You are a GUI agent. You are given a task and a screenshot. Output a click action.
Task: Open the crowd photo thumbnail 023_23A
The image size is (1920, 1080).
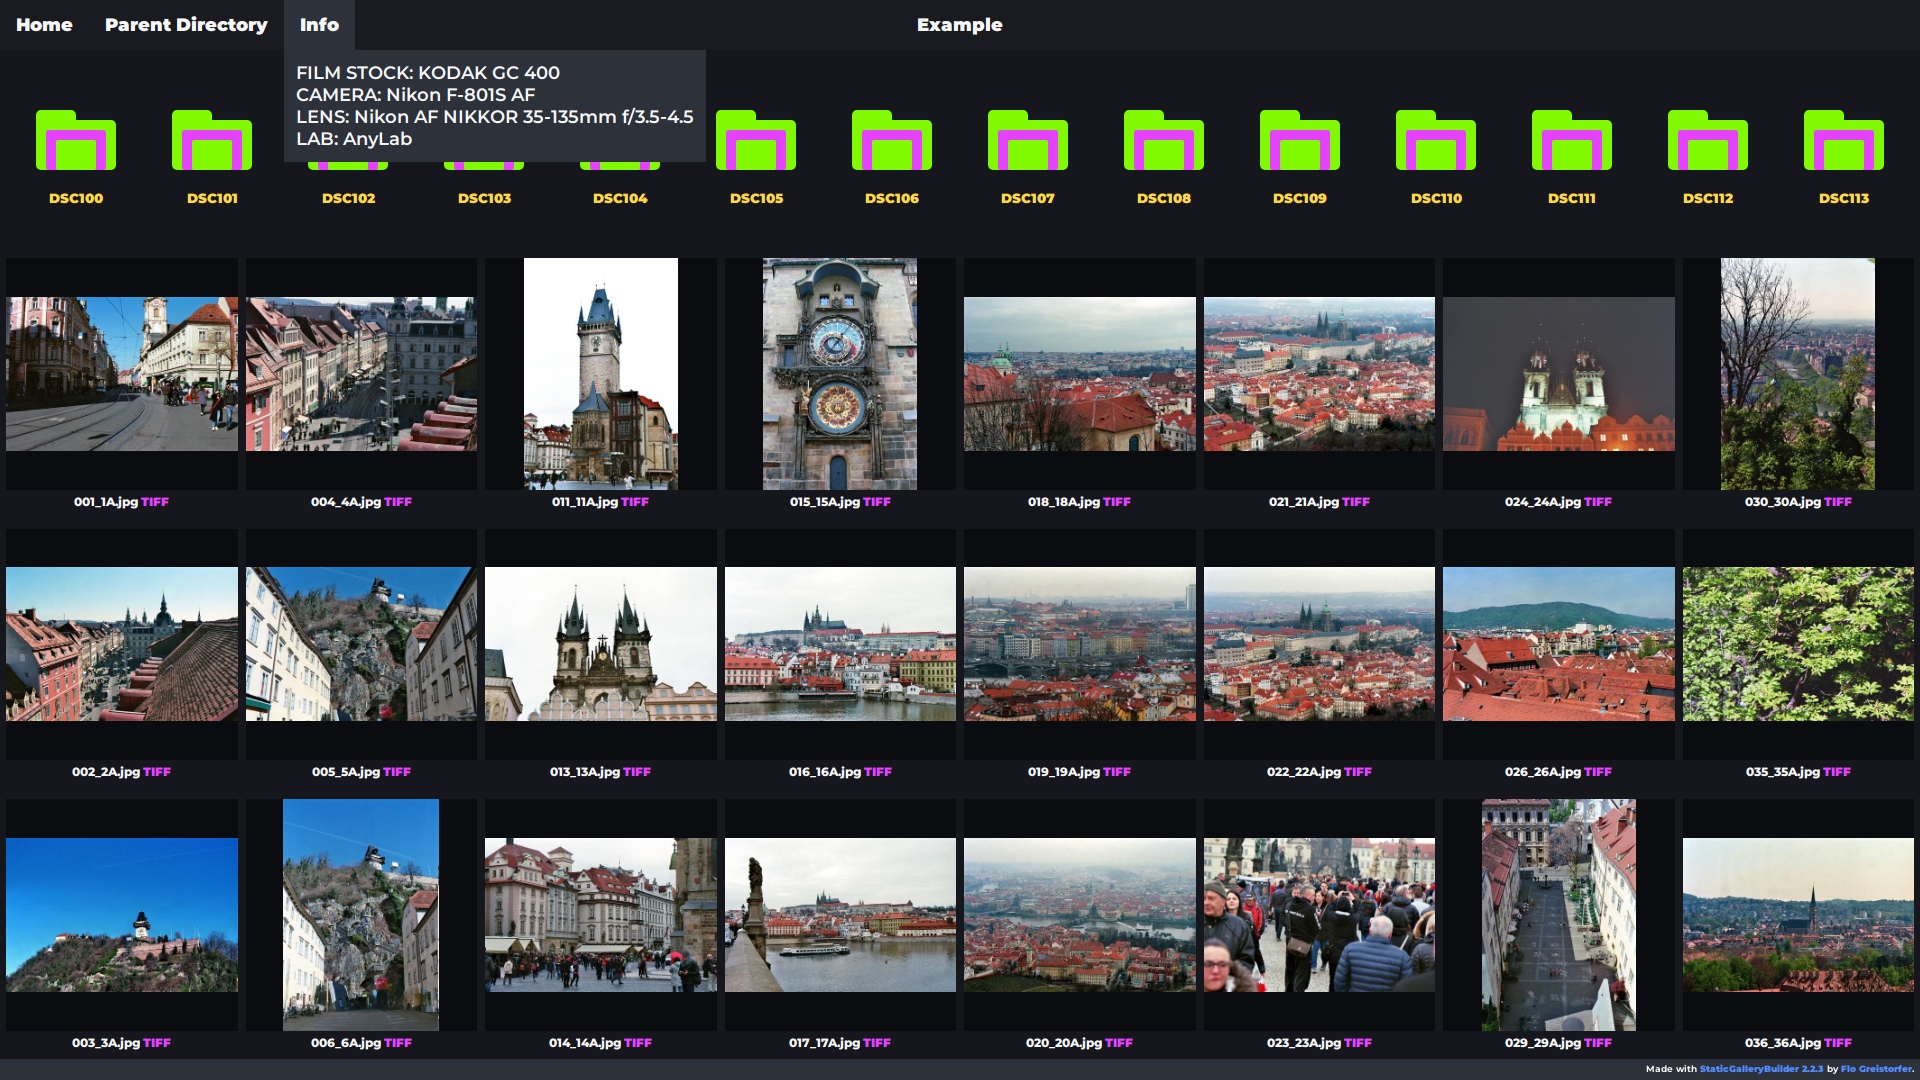(1319, 915)
